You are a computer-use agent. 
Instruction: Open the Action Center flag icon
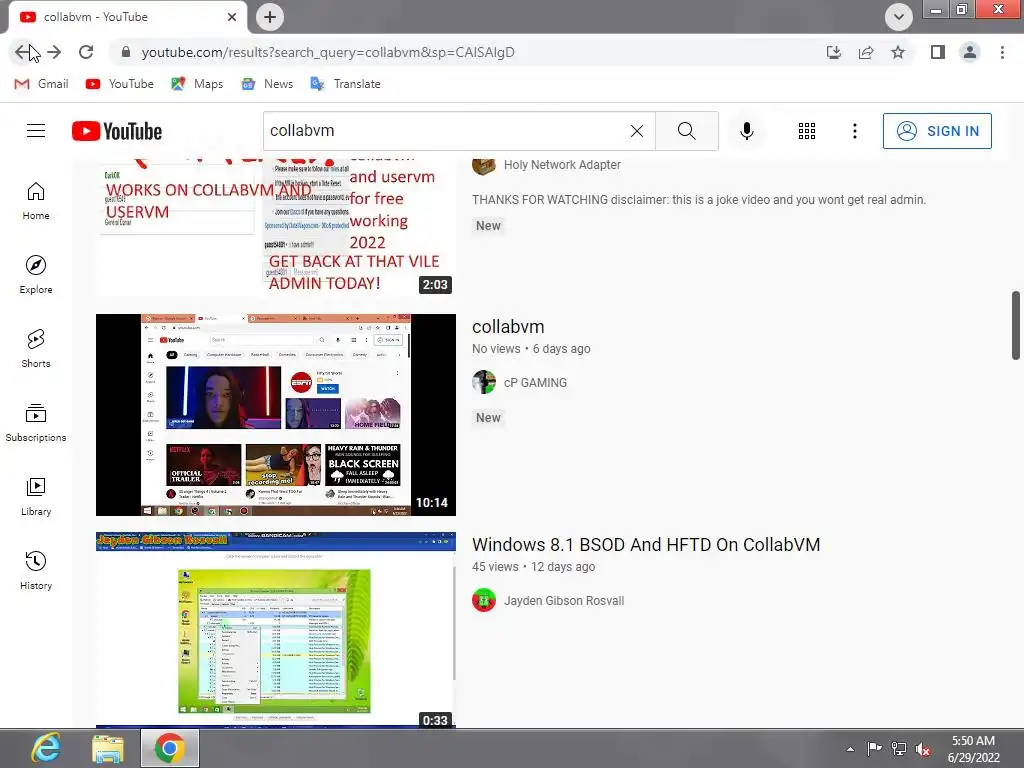pos(874,749)
